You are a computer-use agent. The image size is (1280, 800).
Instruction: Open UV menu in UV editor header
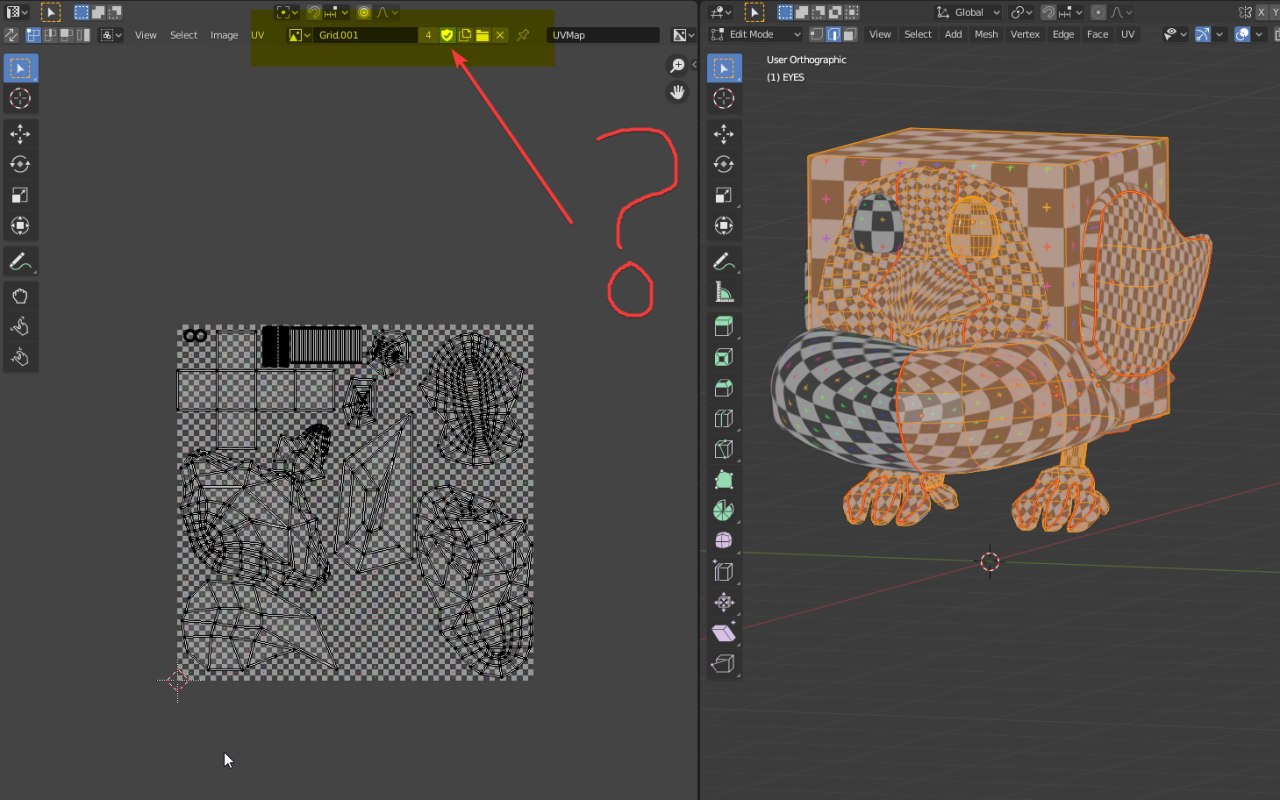click(x=258, y=35)
